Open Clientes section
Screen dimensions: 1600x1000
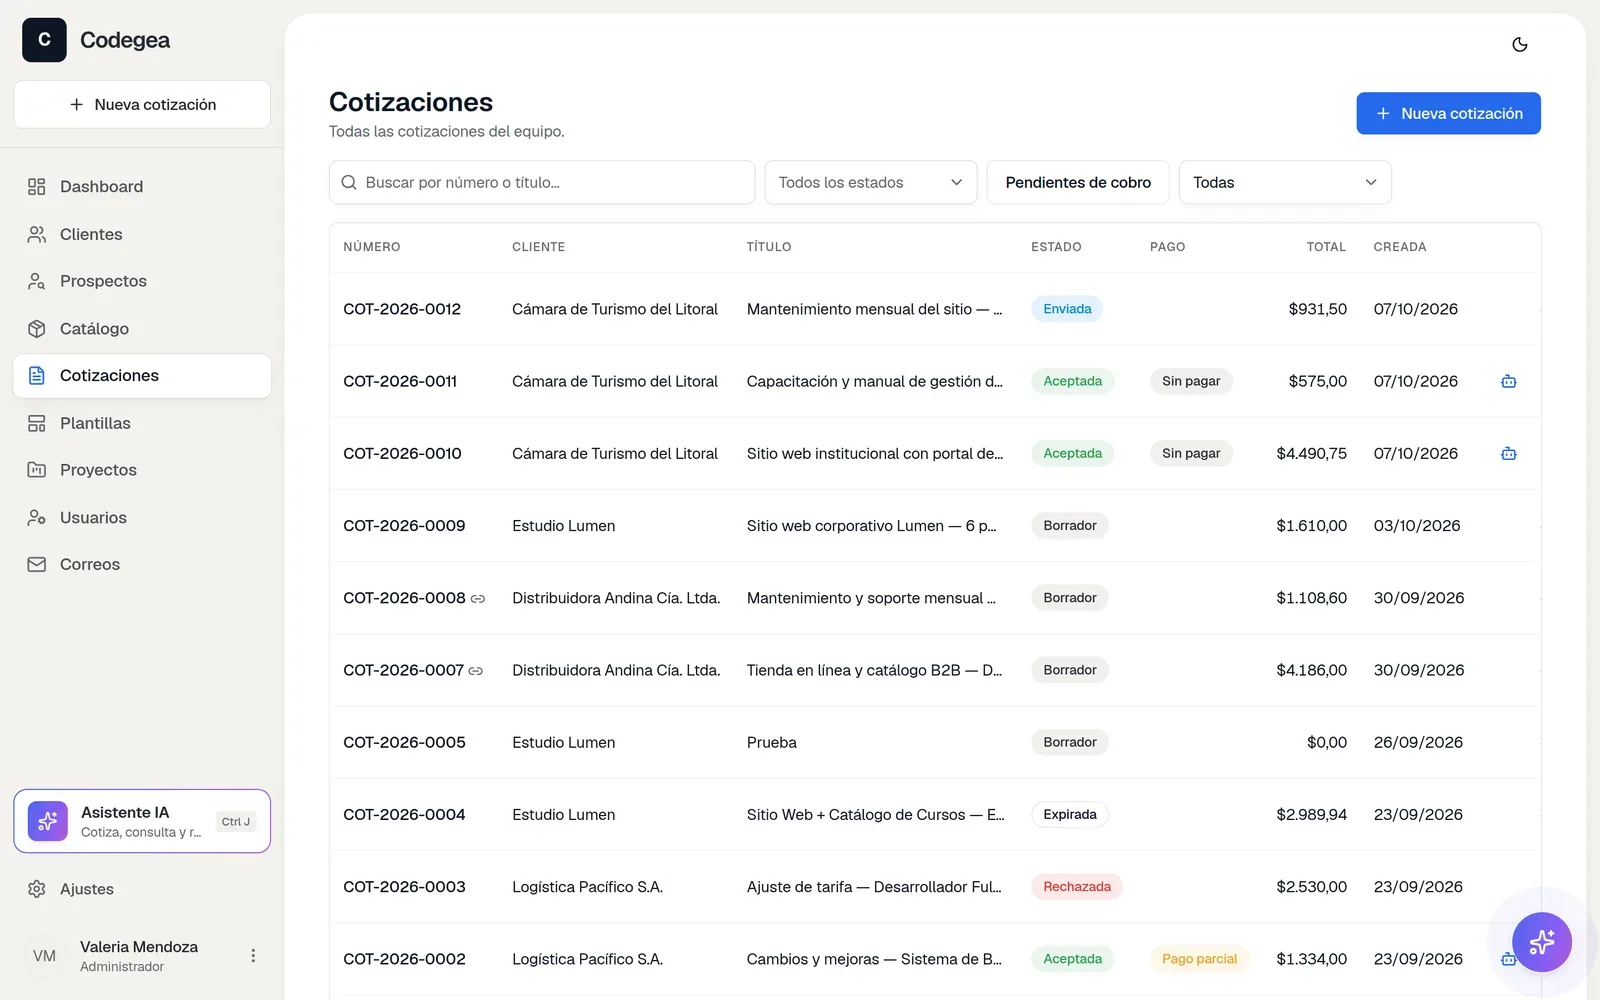142,234
